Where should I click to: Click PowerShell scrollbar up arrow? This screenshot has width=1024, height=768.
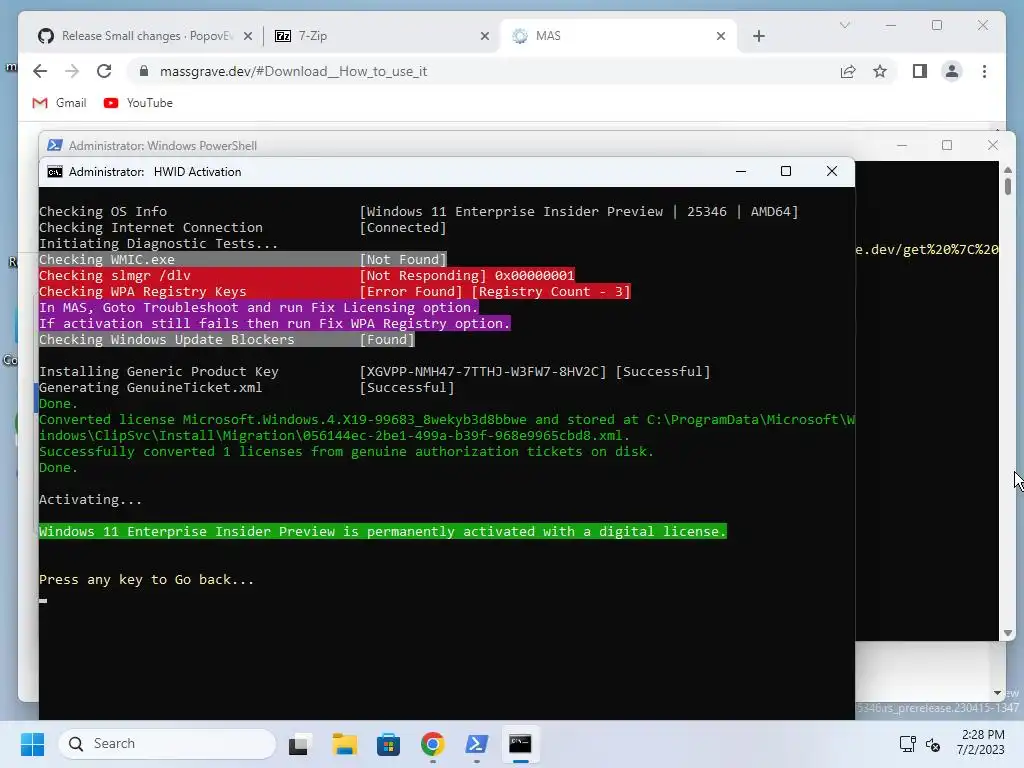point(1008,170)
